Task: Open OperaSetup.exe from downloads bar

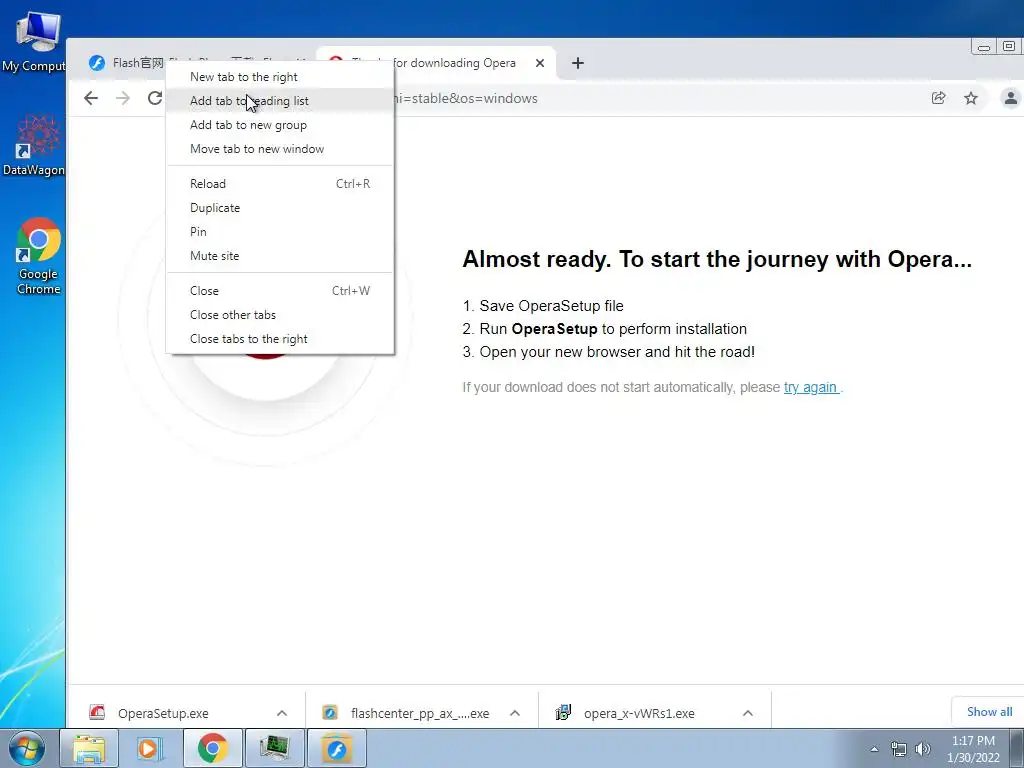Action: (x=163, y=713)
